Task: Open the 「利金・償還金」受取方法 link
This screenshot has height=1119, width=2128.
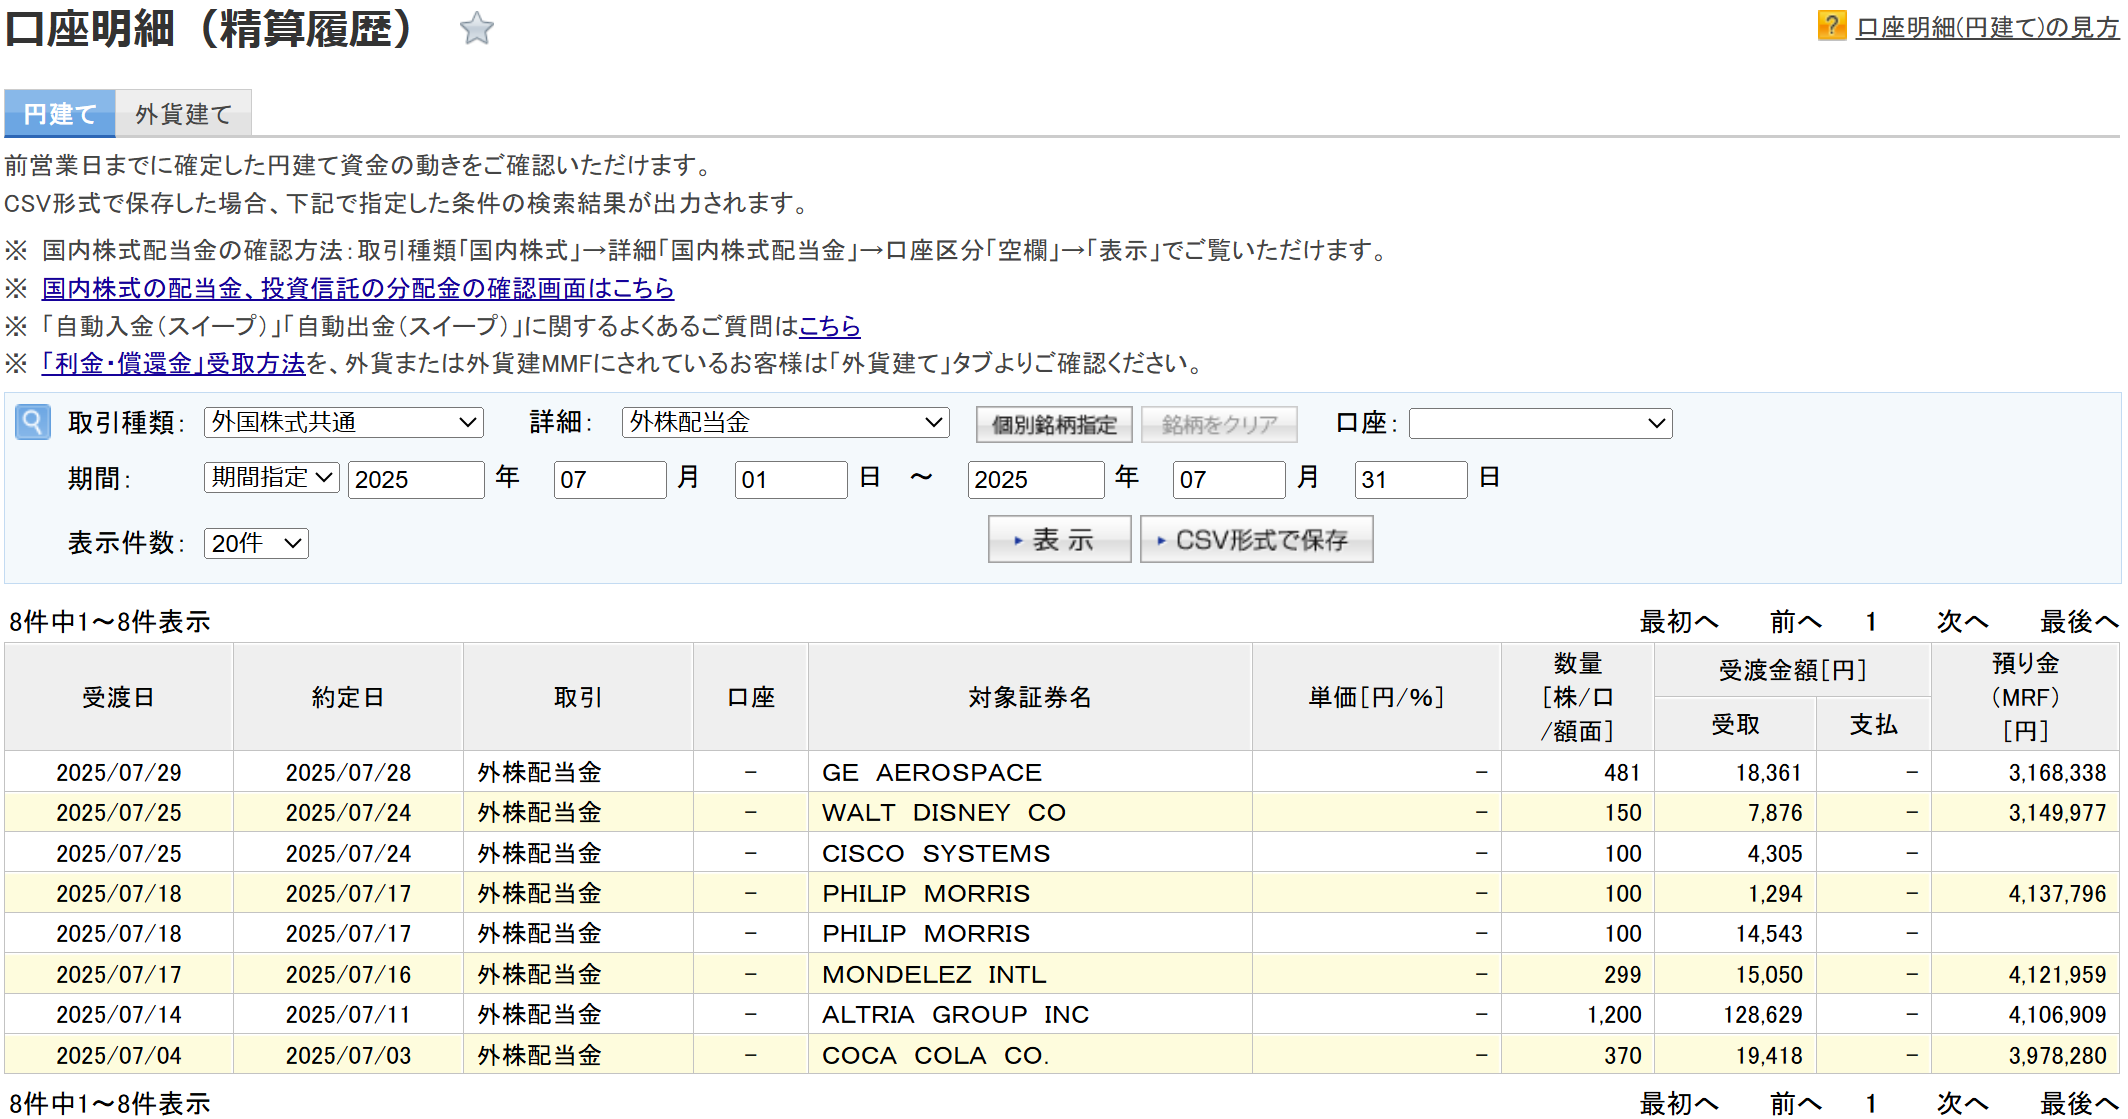Action: coord(173,363)
